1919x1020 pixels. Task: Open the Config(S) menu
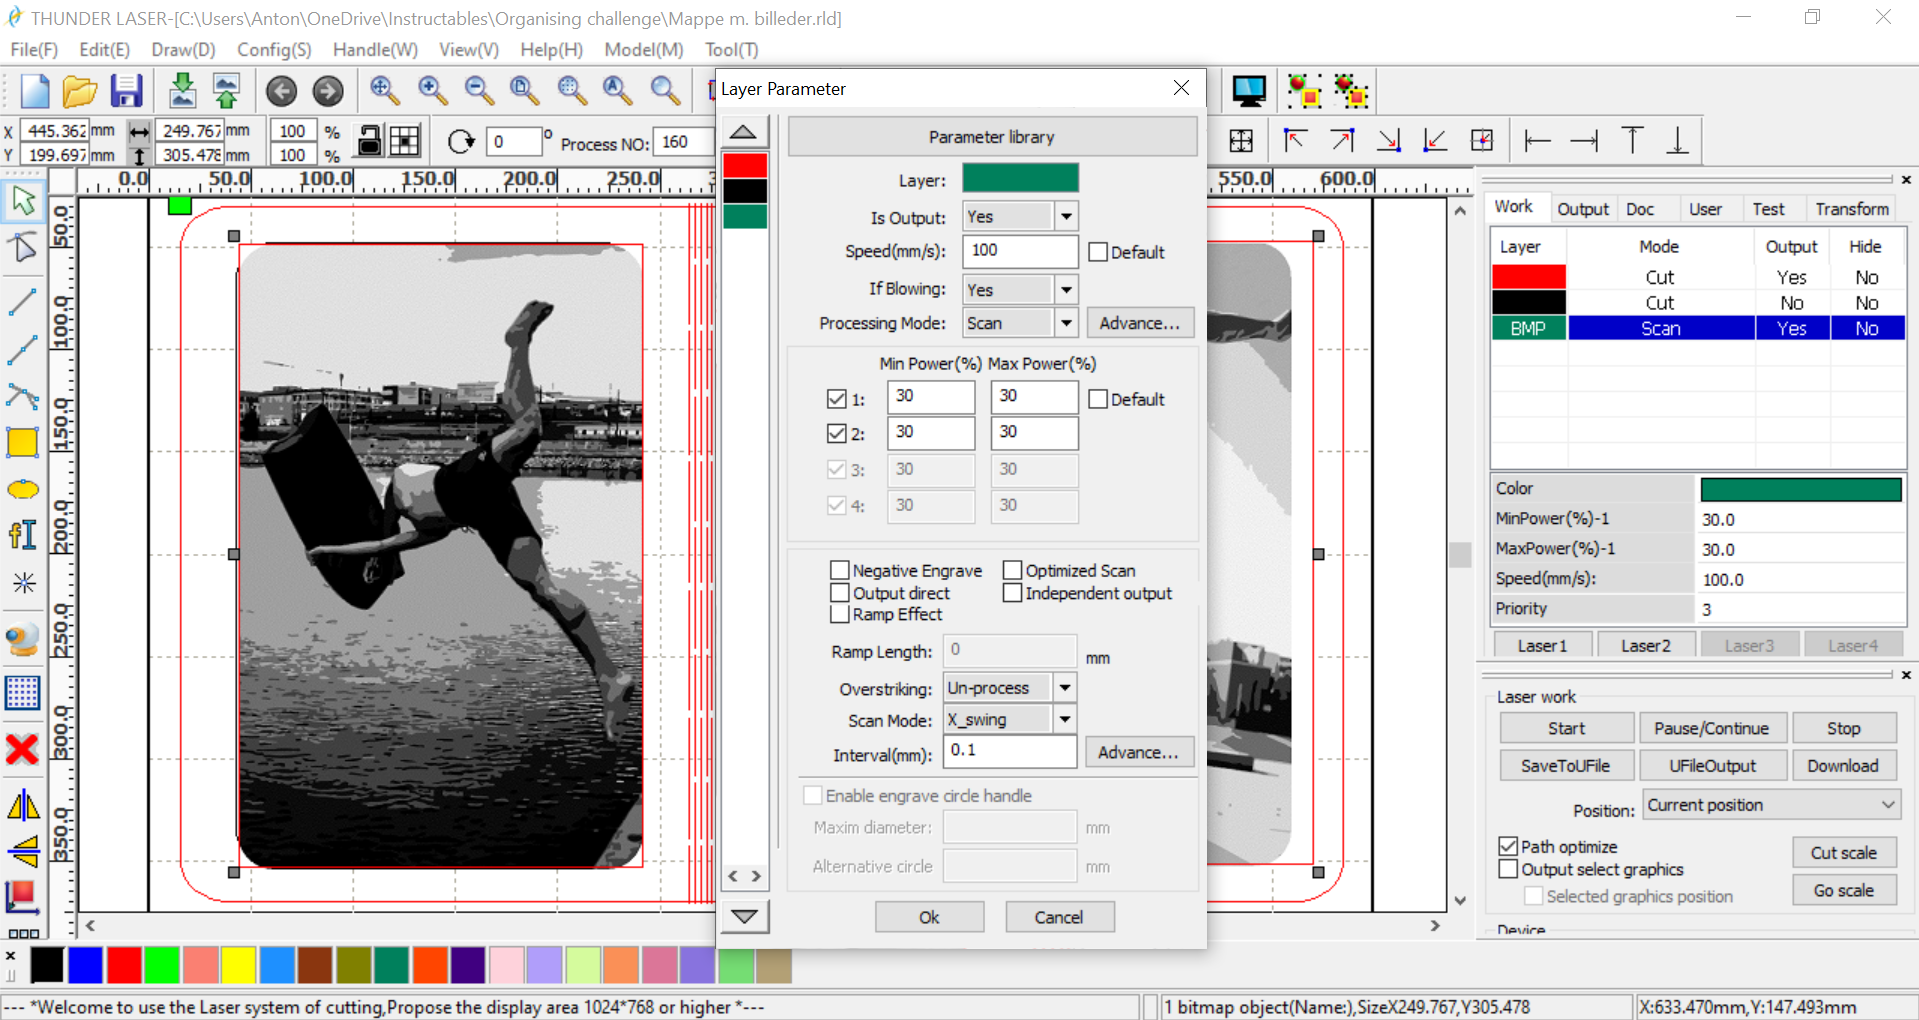(273, 49)
